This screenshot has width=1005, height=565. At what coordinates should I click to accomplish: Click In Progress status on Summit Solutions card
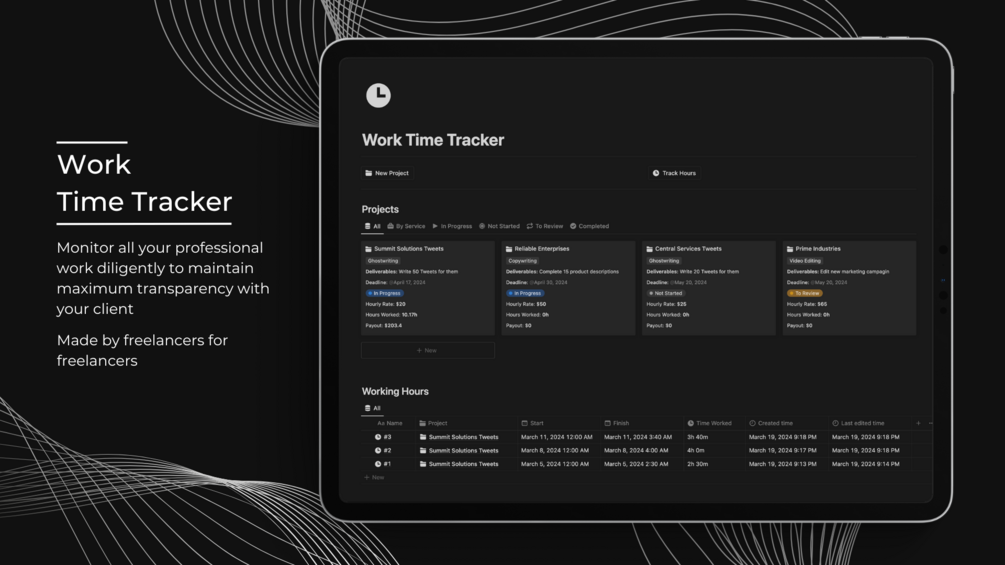pyautogui.click(x=384, y=293)
